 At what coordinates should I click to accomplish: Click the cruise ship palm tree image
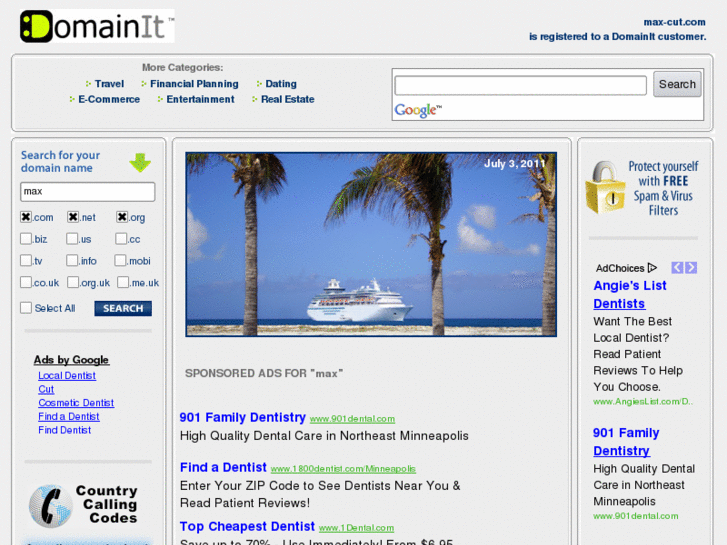pyautogui.click(x=371, y=244)
